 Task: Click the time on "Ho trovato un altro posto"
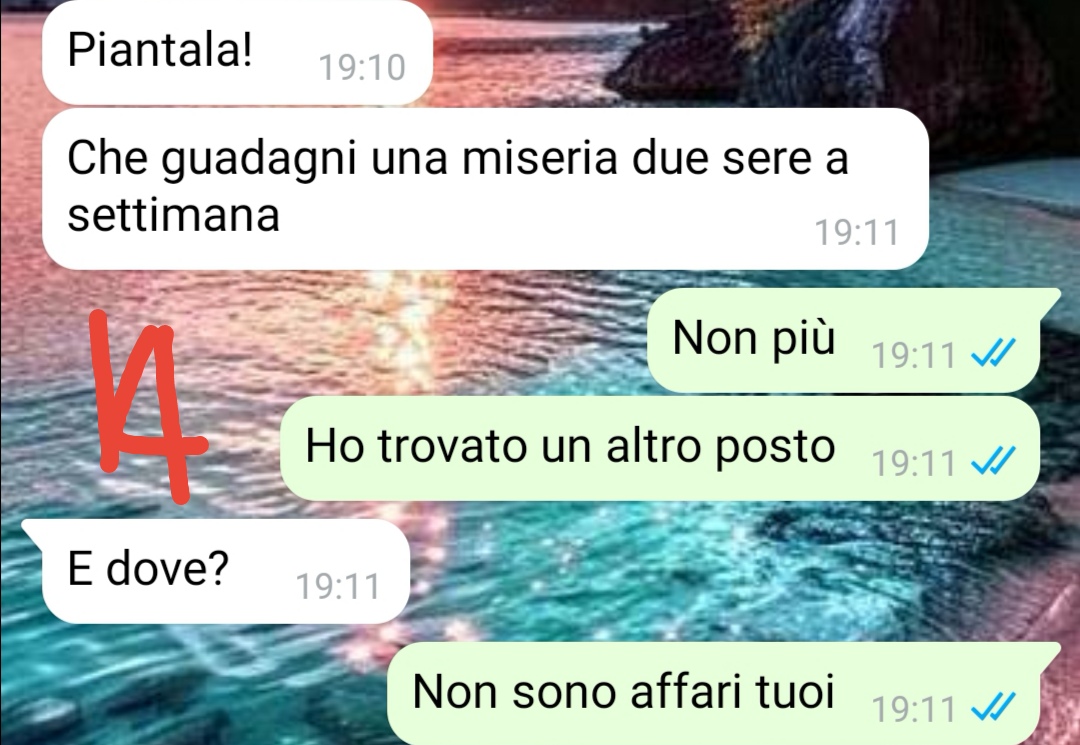point(913,463)
